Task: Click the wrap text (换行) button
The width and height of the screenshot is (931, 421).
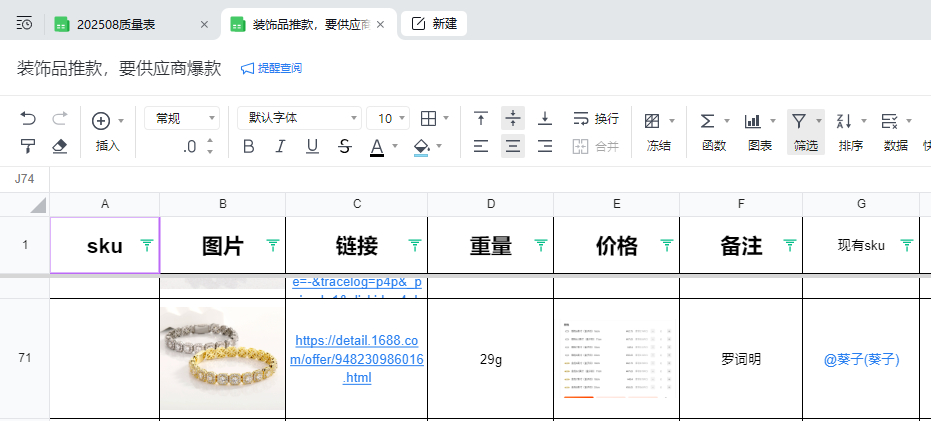Action: point(595,119)
